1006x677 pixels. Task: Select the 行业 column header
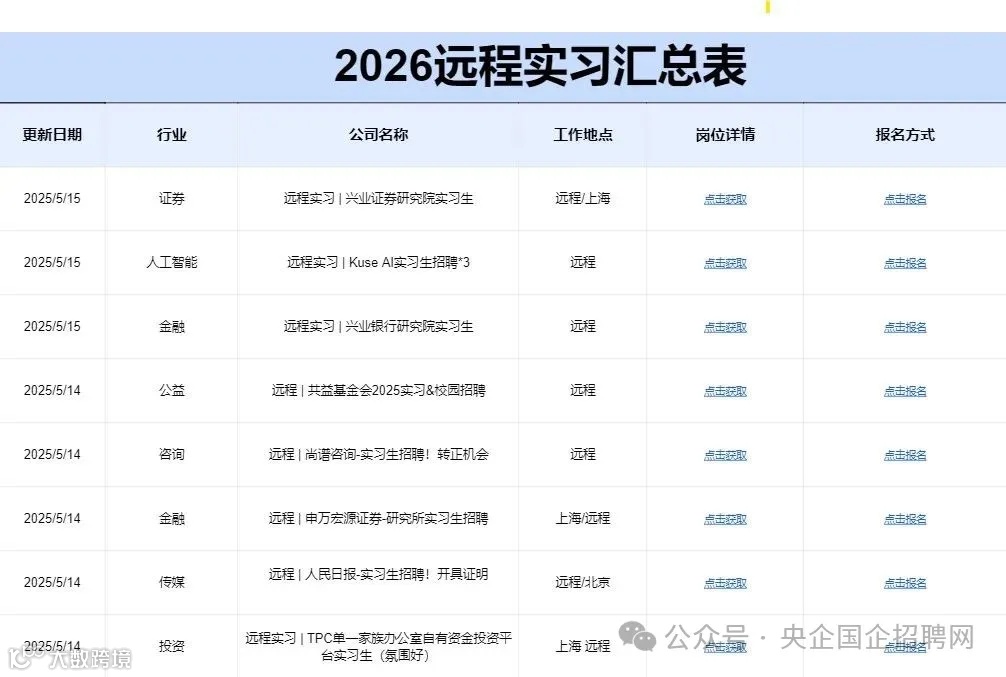pos(170,135)
